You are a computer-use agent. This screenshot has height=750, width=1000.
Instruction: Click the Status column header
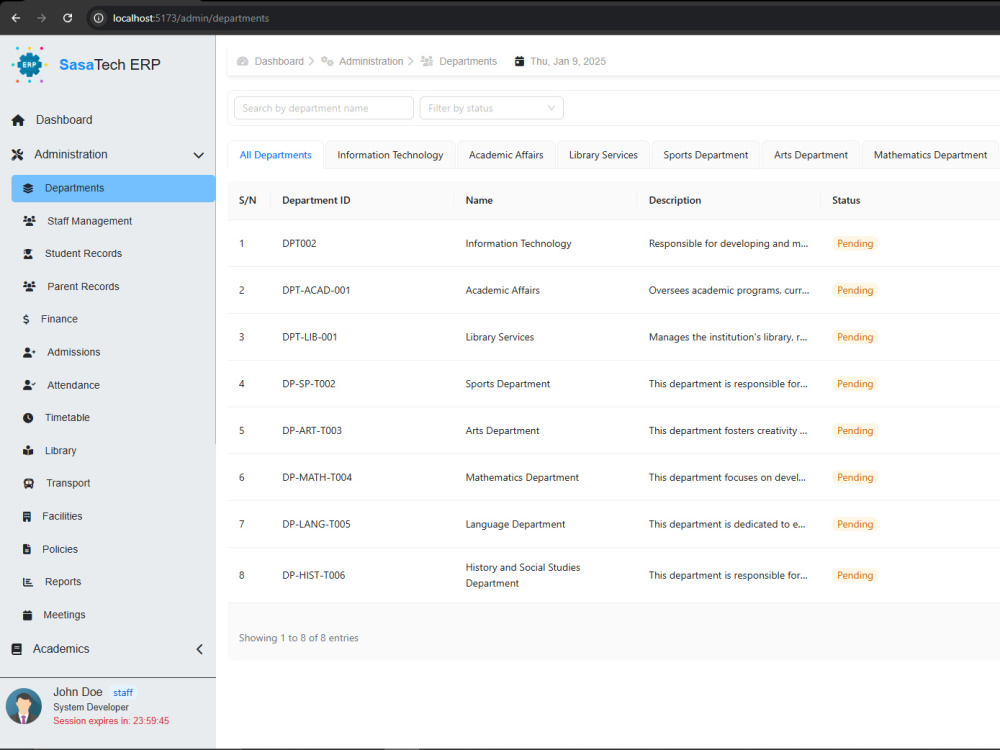(846, 200)
